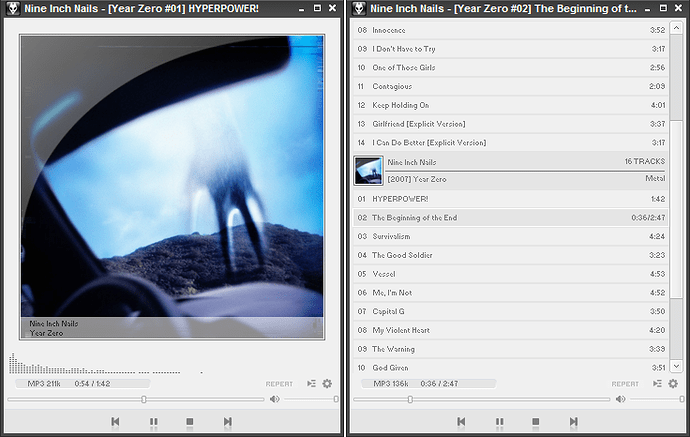Select track 09 I Don't Have to Try
This screenshot has height=437, width=690.
(x=511, y=49)
